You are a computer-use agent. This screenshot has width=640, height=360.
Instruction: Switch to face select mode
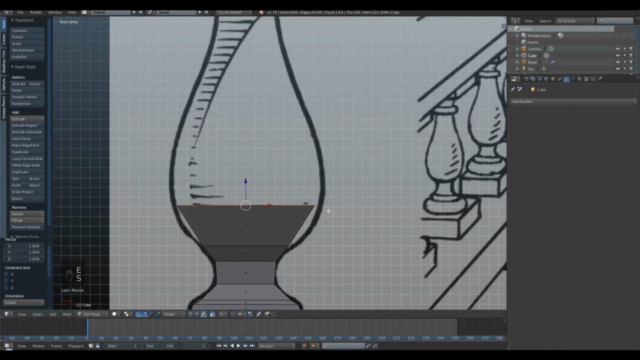click(204, 314)
